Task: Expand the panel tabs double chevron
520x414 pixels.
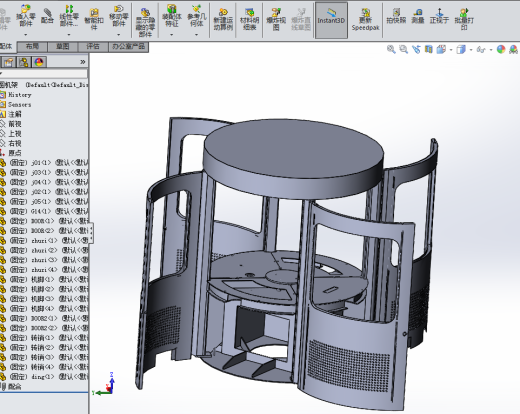Action: [83, 62]
